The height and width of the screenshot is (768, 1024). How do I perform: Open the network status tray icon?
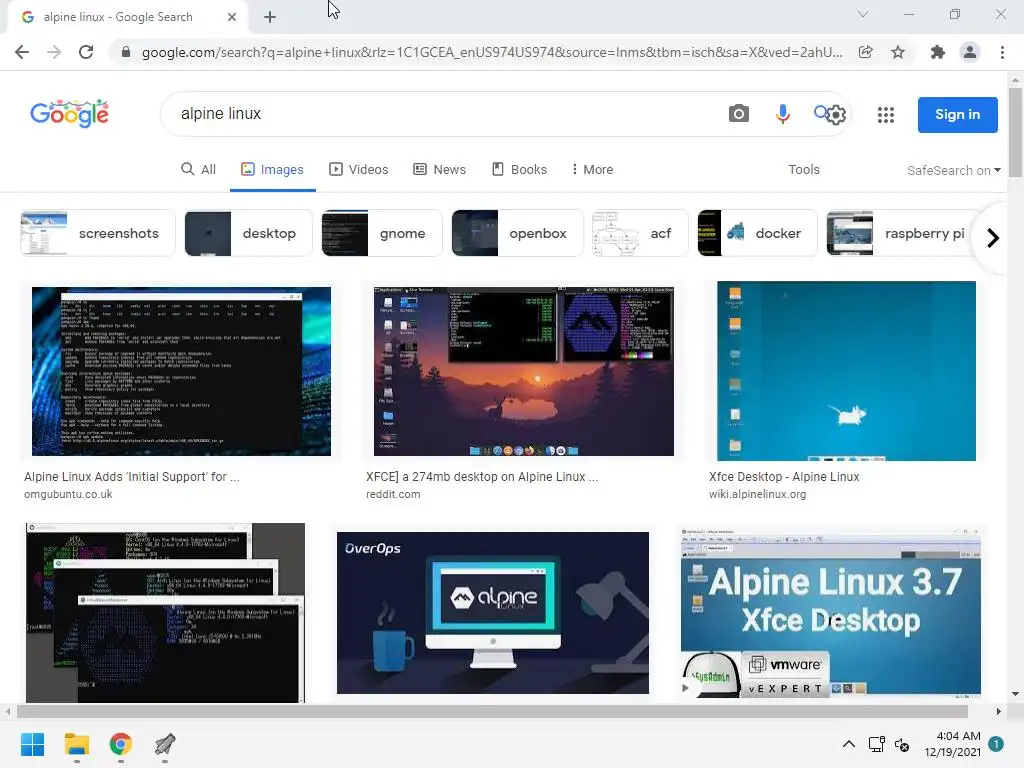(876, 744)
